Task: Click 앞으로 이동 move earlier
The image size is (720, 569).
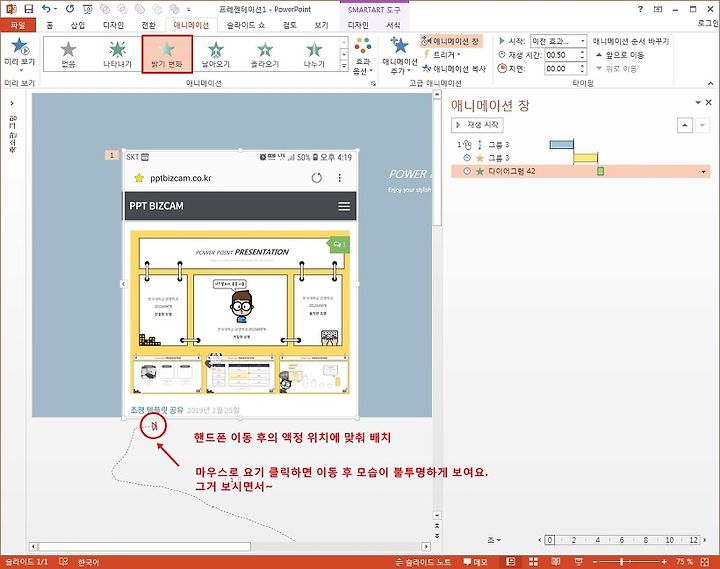Action: click(620, 55)
